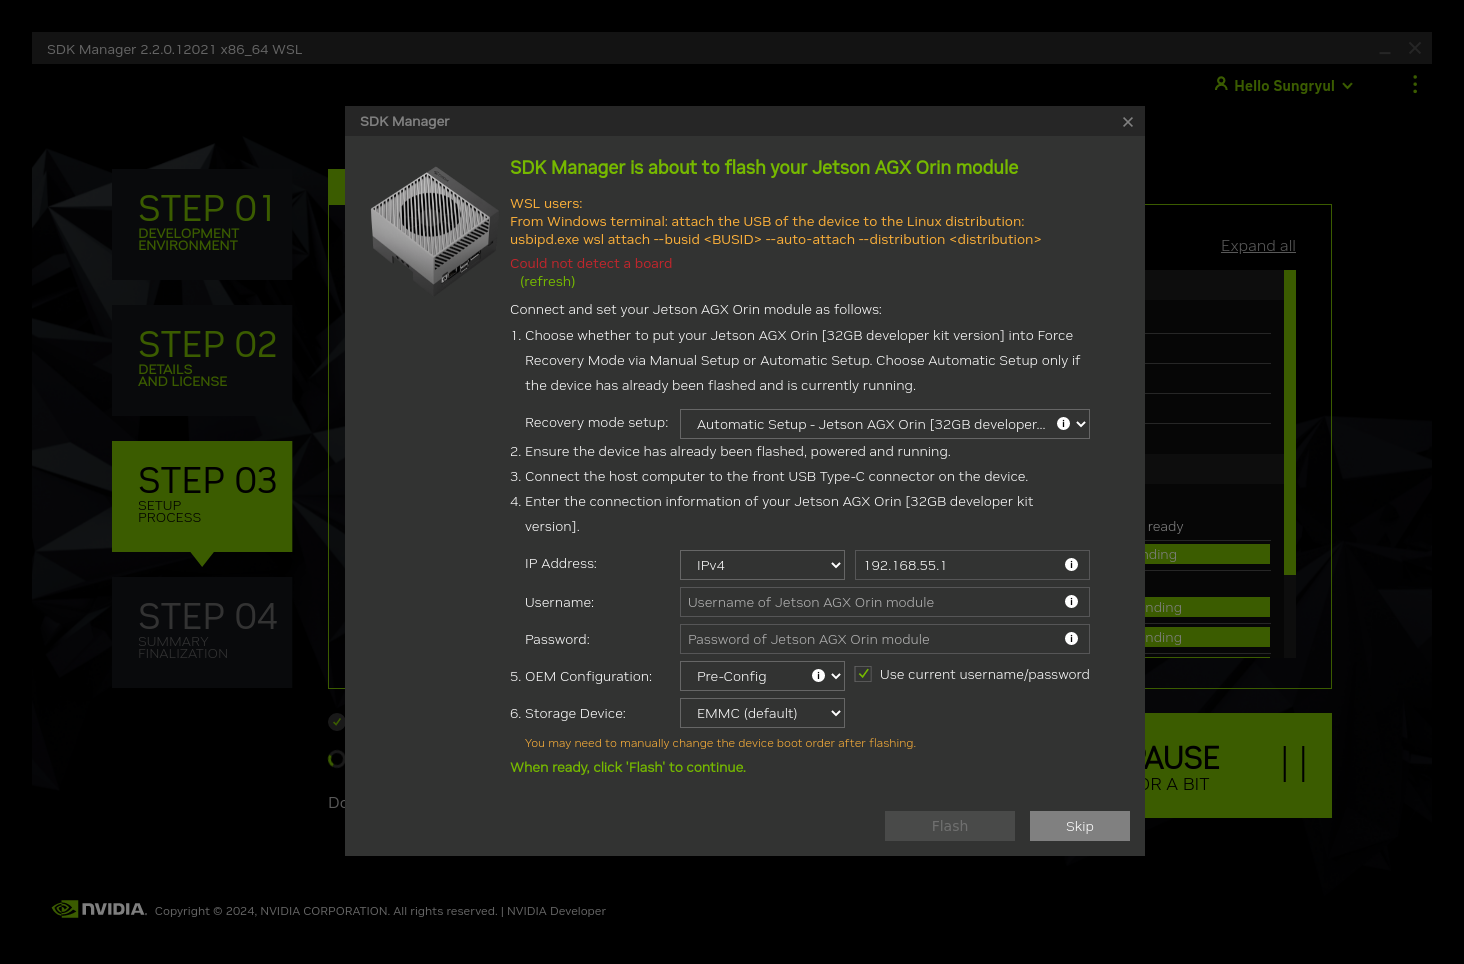Click the 'Recovery mode setup:' label
This screenshot has width=1464, height=964.
pyautogui.click(x=597, y=423)
